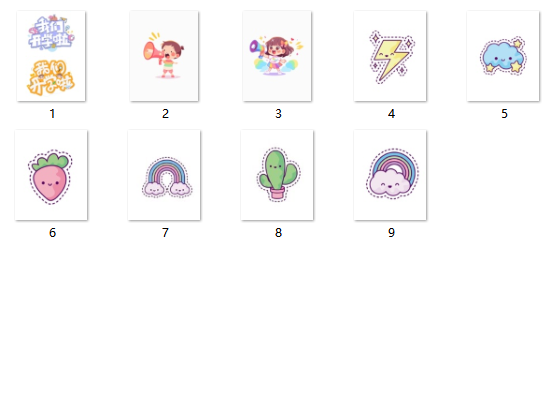The image size is (550, 406).
Task: Select file name label 9
Action: (391, 233)
